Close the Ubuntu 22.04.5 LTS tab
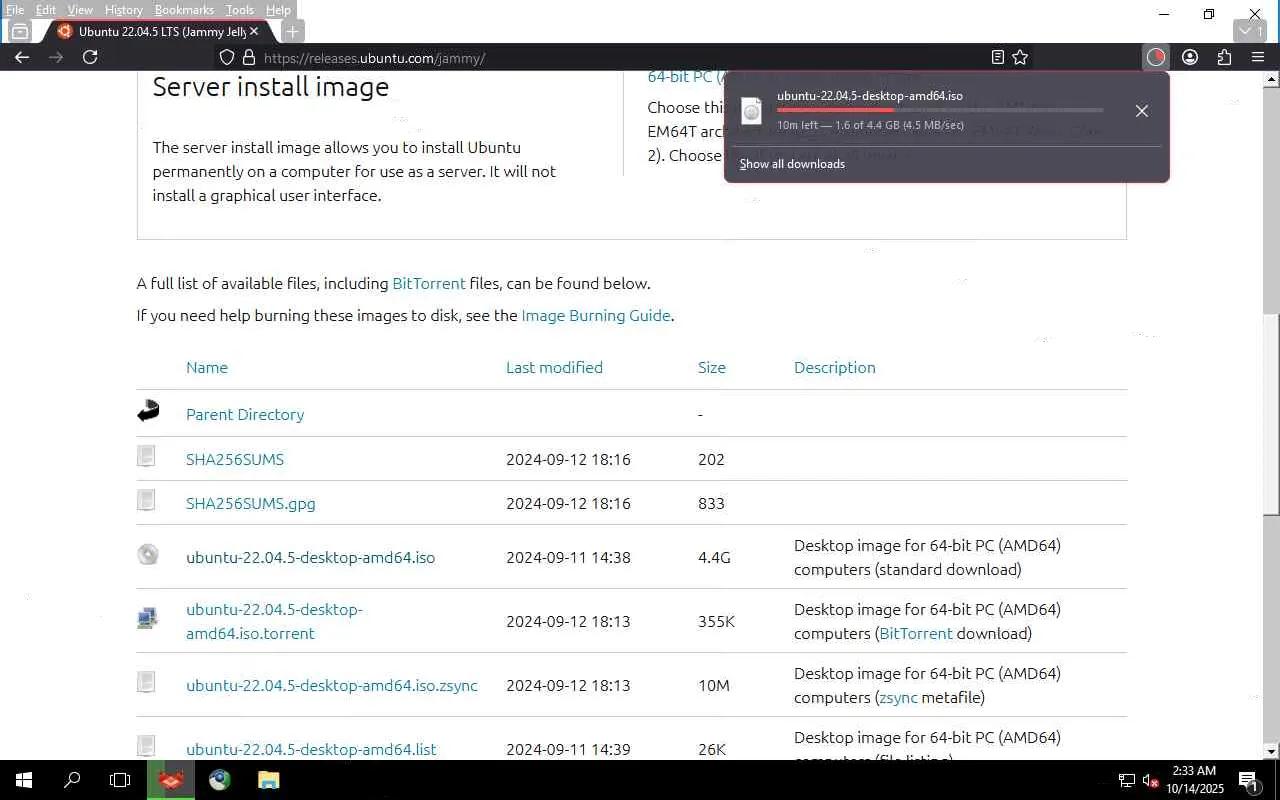 coord(254,31)
